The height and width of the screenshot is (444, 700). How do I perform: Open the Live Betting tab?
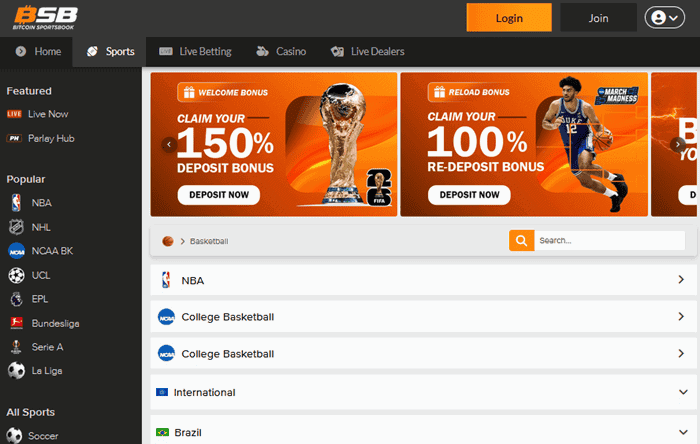point(195,52)
